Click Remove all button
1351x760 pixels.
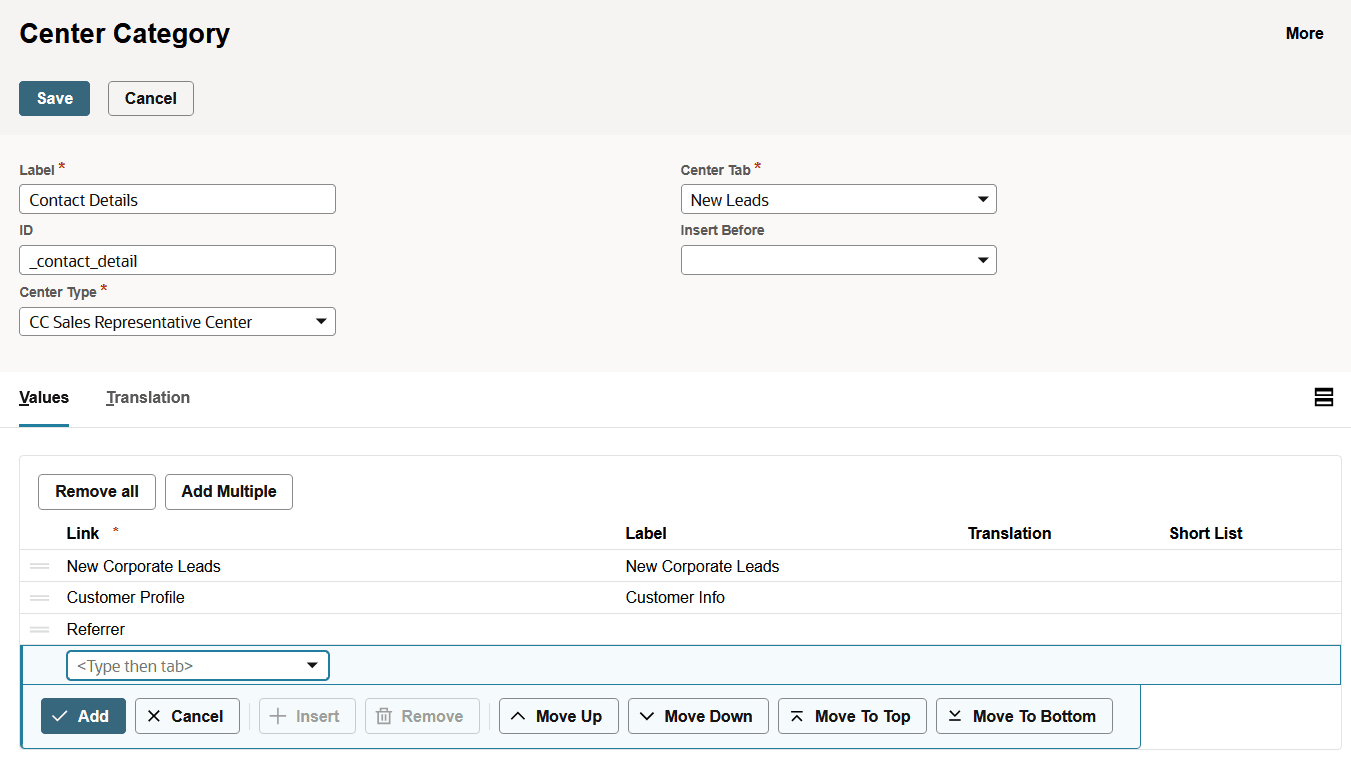[x=97, y=491]
